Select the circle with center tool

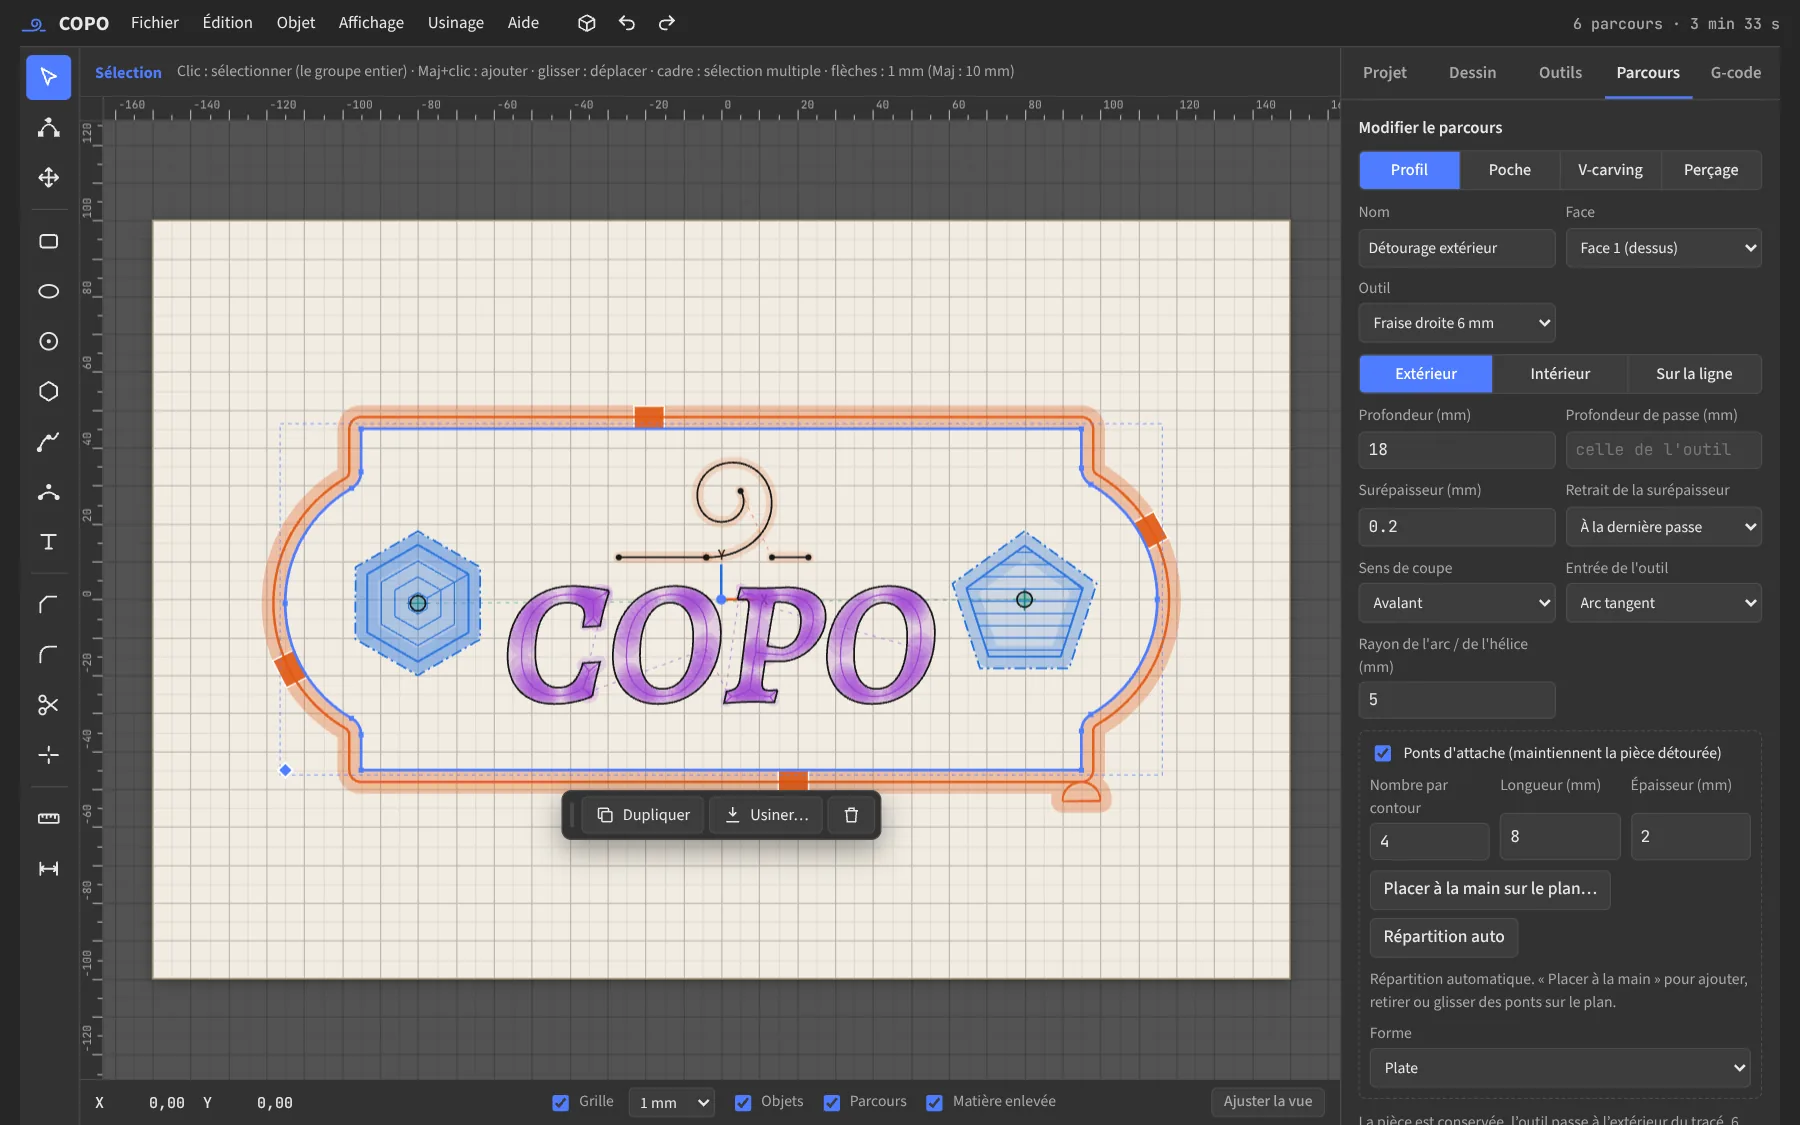point(48,341)
